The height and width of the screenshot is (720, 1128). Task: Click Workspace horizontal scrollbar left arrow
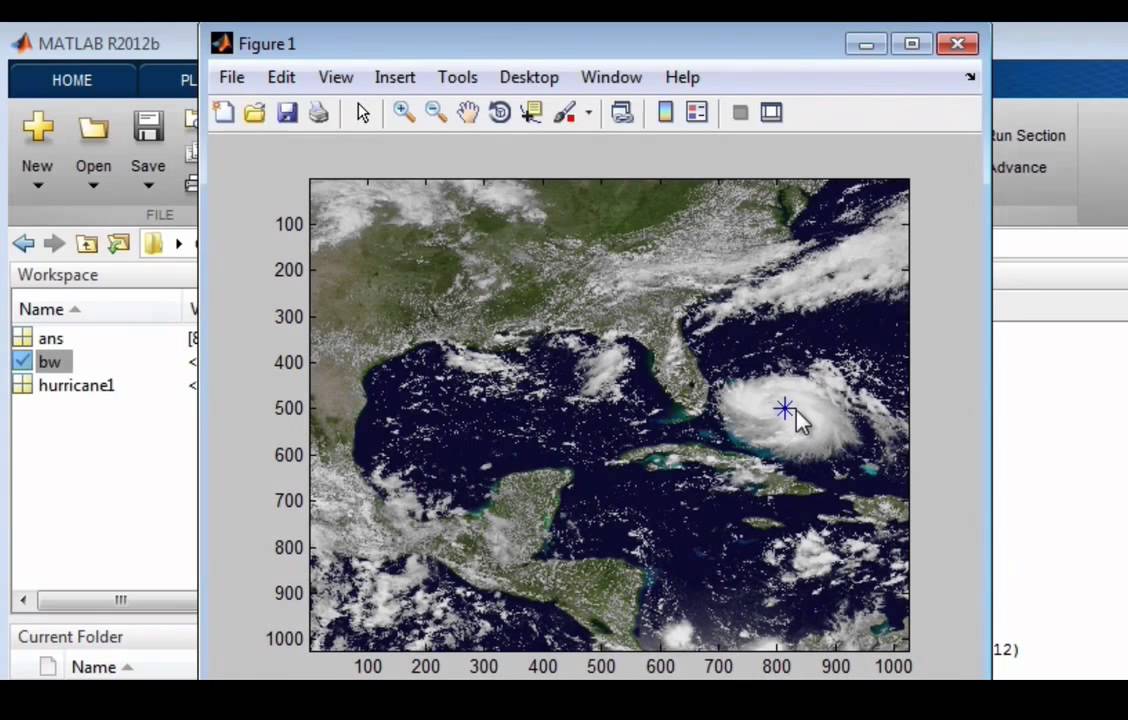[x=23, y=599]
